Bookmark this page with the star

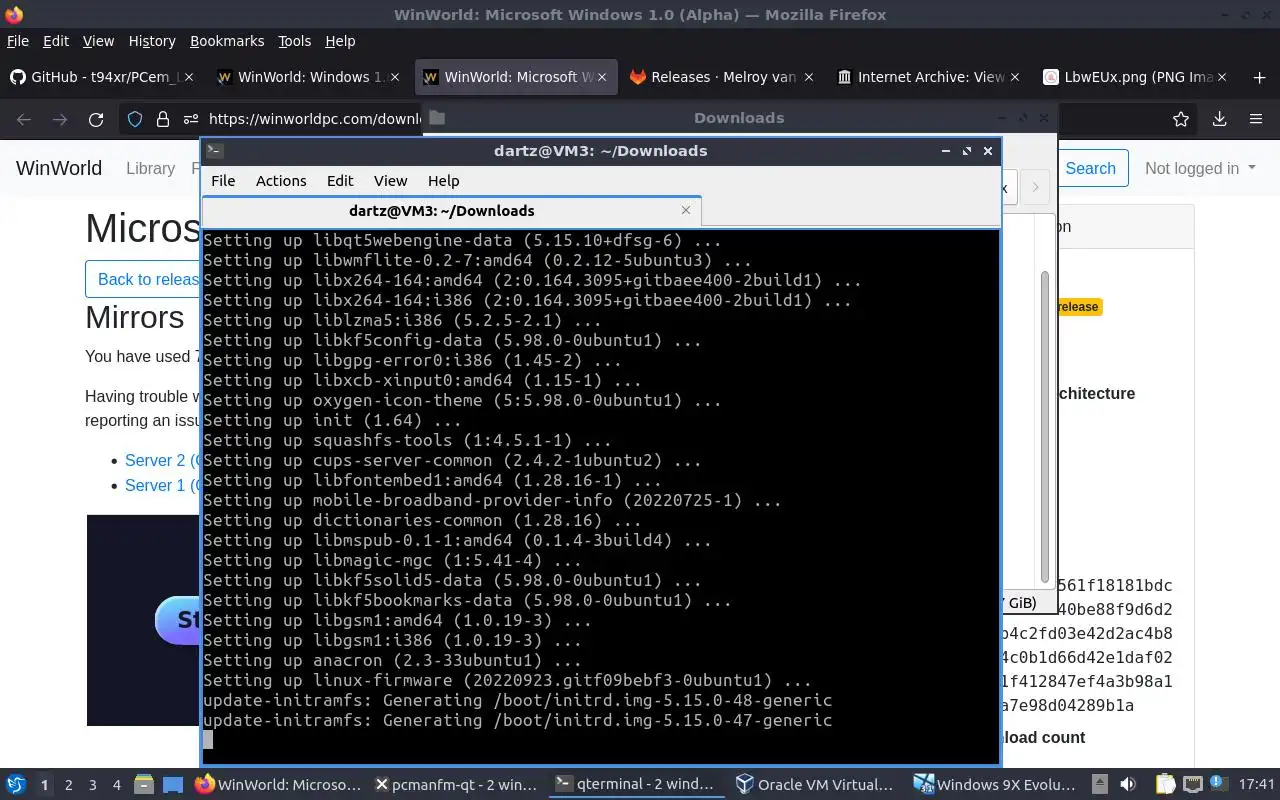1181,119
